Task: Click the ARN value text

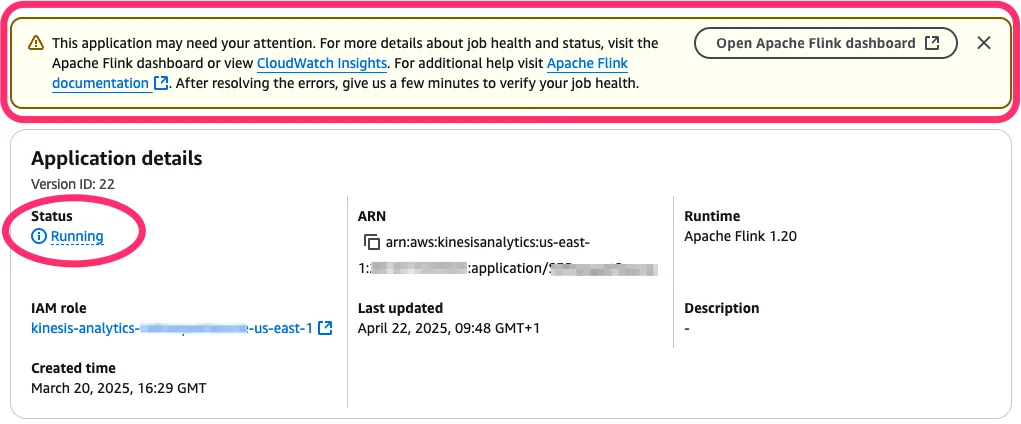Action: pos(509,255)
